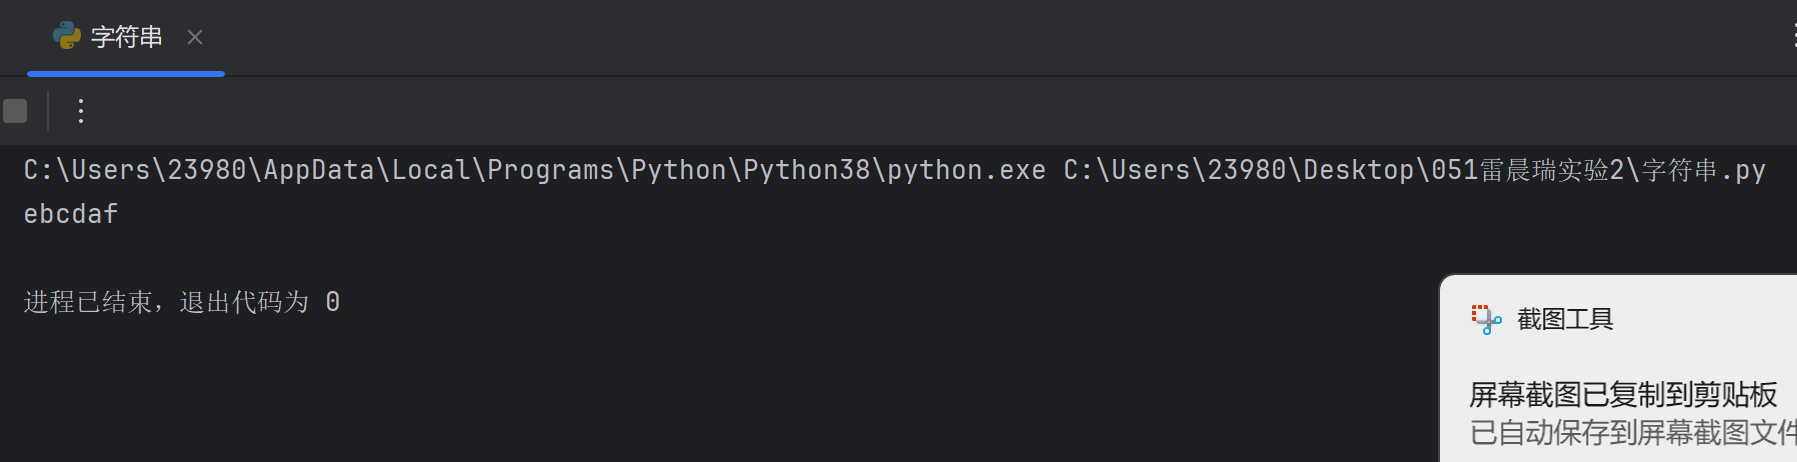The image size is (1797, 462).
Task: Click the output line ebcdaf
Action: [x=71, y=214]
